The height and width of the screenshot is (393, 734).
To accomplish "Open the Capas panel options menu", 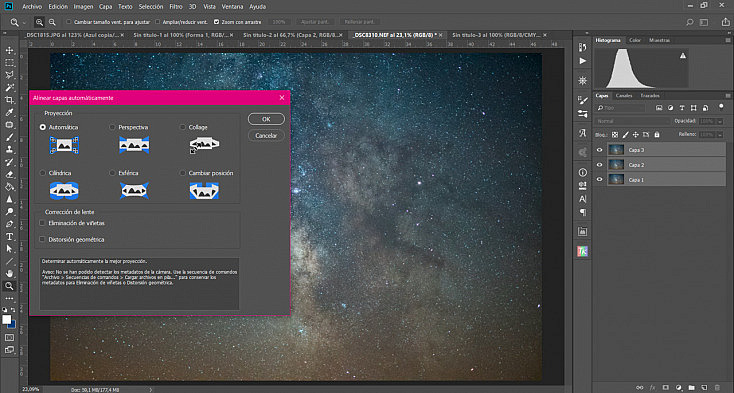I will (727, 95).
